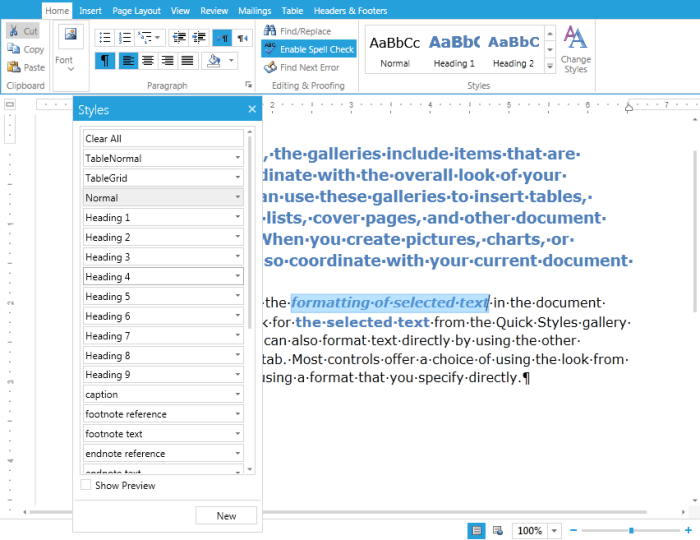The width and height of the screenshot is (700, 540).
Task: Switch to the View tab
Action: tap(180, 11)
